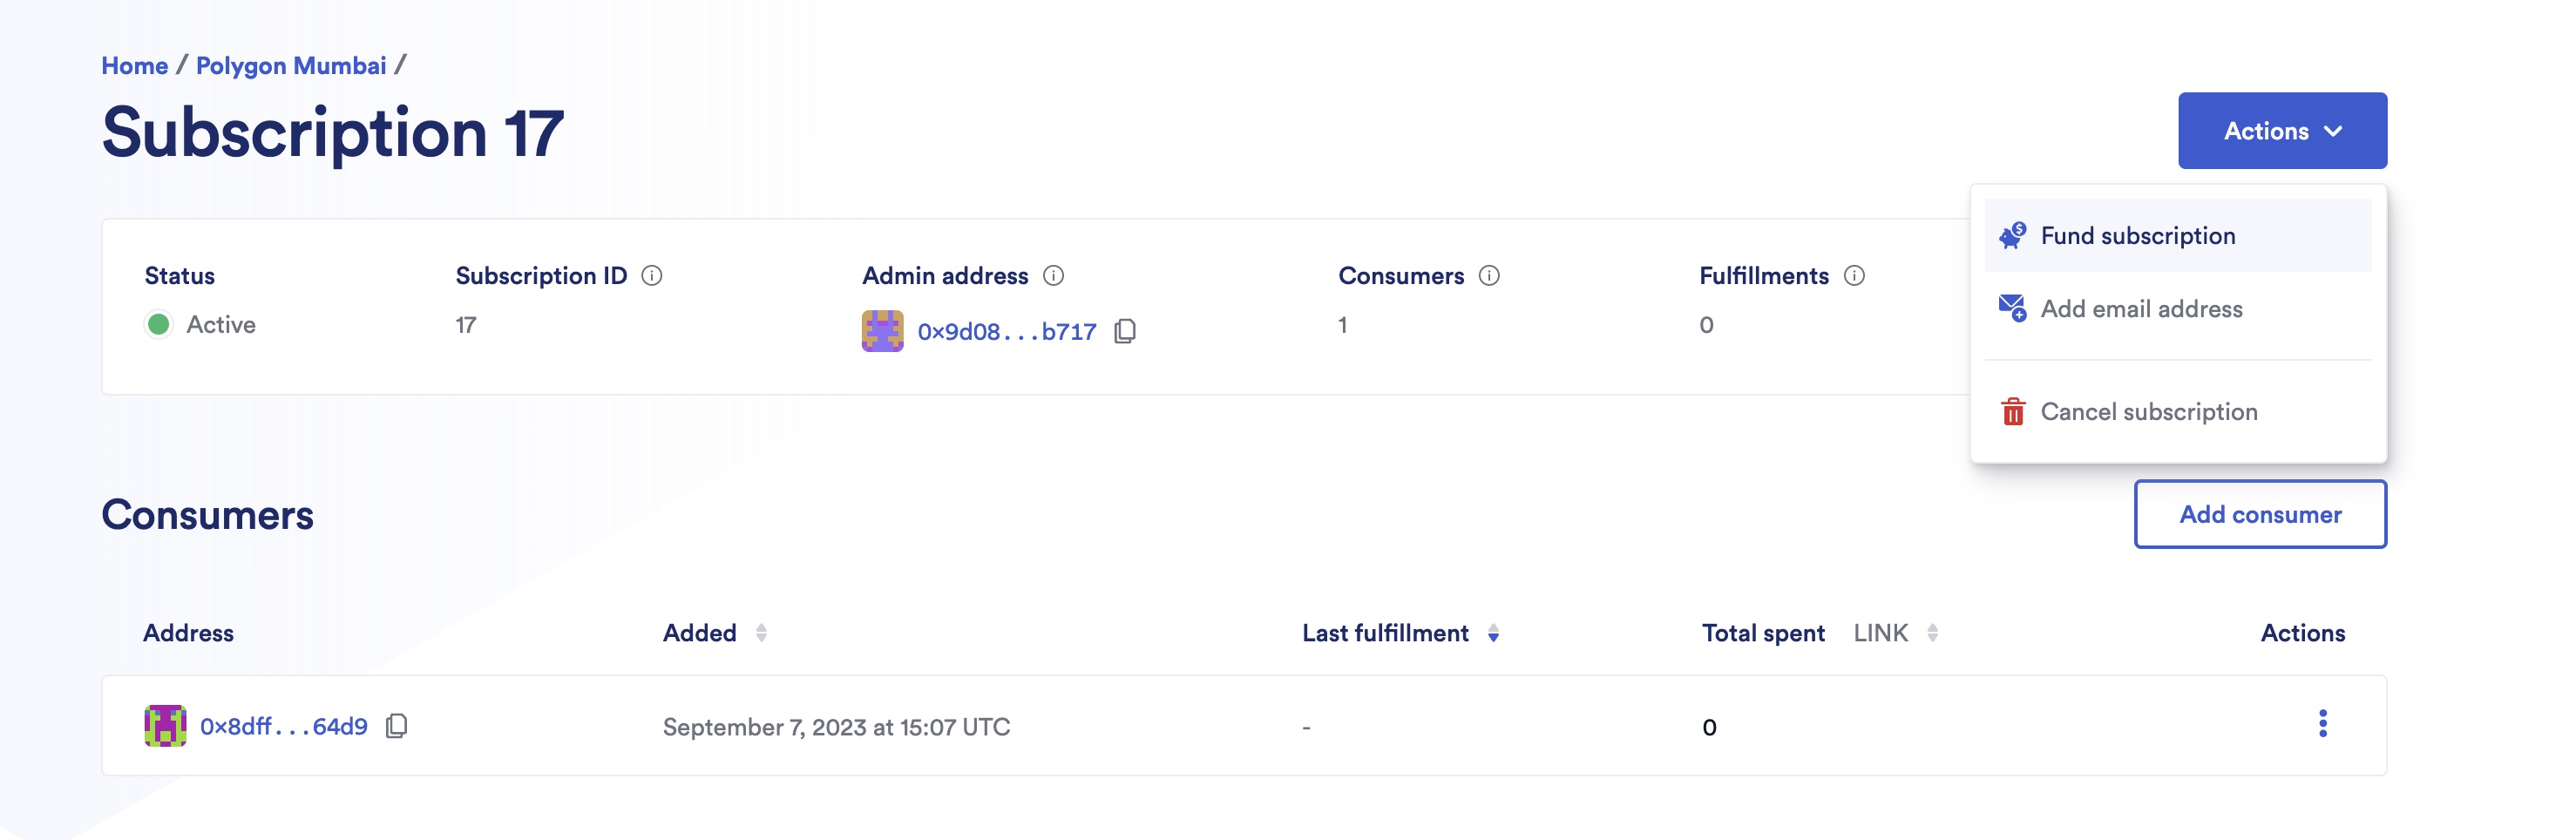This screenshot has width=2576, height=840.
Task: Choose Cancel subscription in the menu
Action: pyautogui.click(x=2148, y=411)
